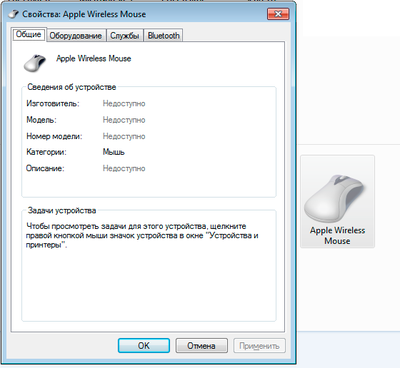Click the Мышь category value

coord(114,152)
